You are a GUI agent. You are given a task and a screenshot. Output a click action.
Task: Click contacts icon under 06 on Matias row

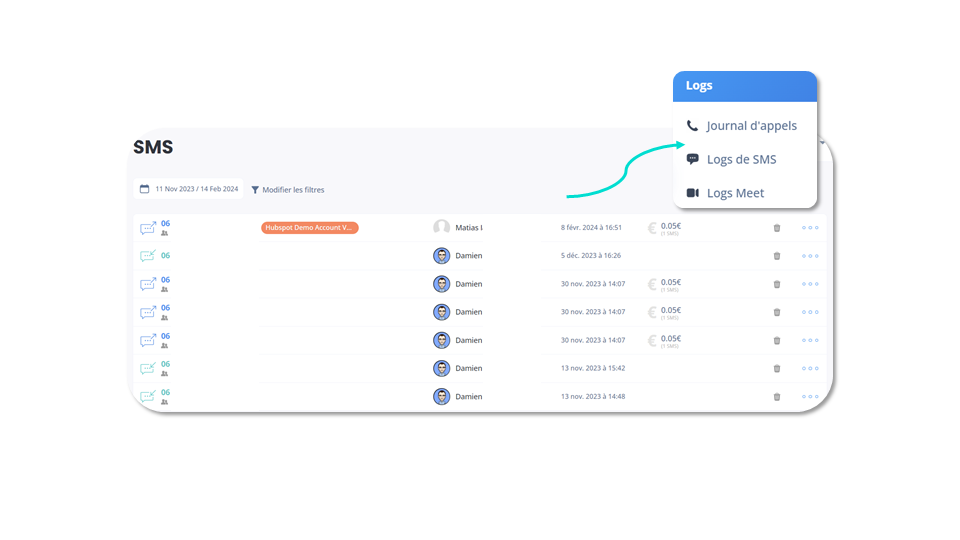(x=164, y=233)
